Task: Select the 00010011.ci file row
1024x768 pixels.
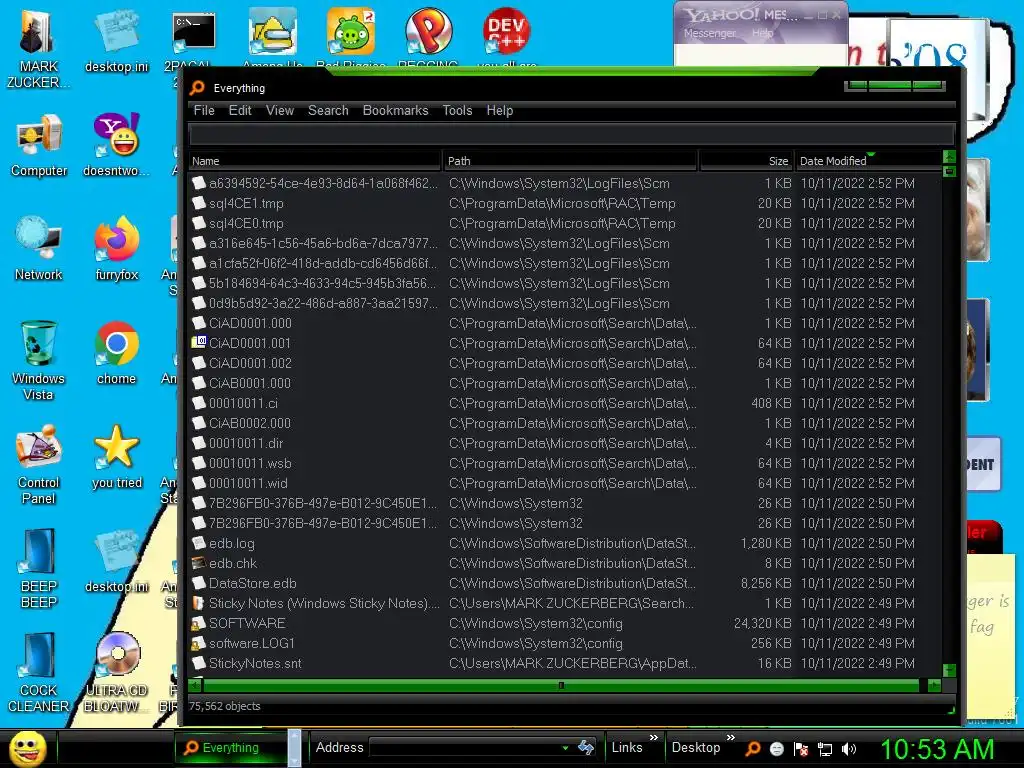Action: (x=566, y=403)
